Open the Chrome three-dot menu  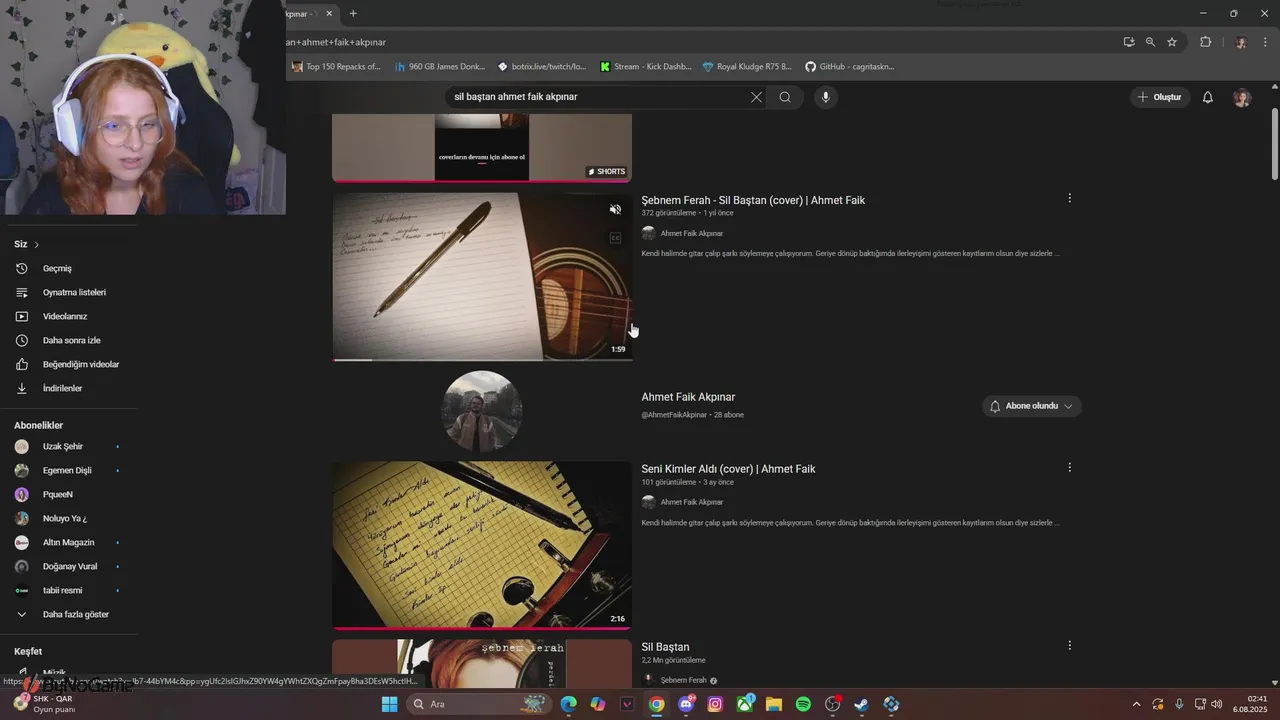(1263, 42)
